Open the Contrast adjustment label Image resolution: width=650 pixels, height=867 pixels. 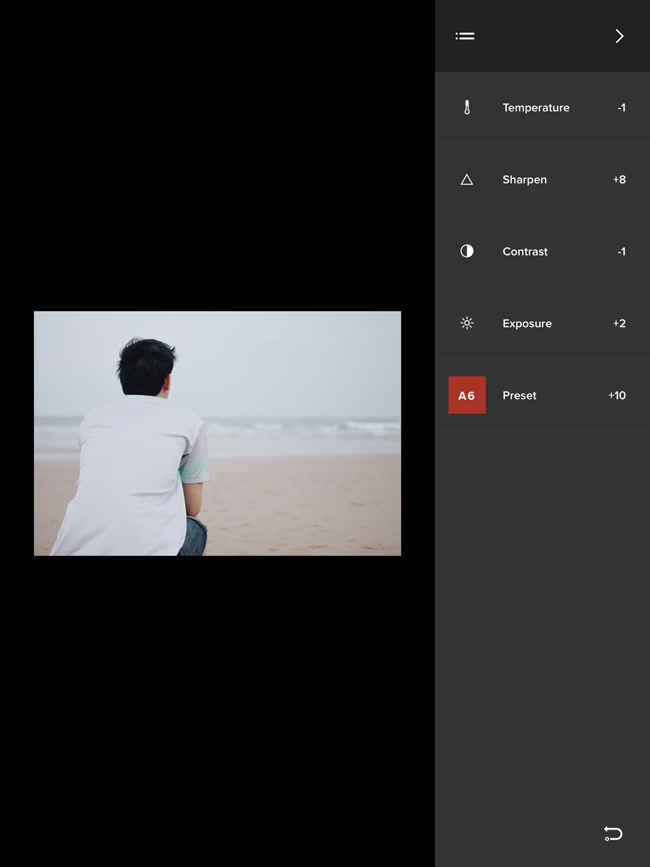pos(525,252)
